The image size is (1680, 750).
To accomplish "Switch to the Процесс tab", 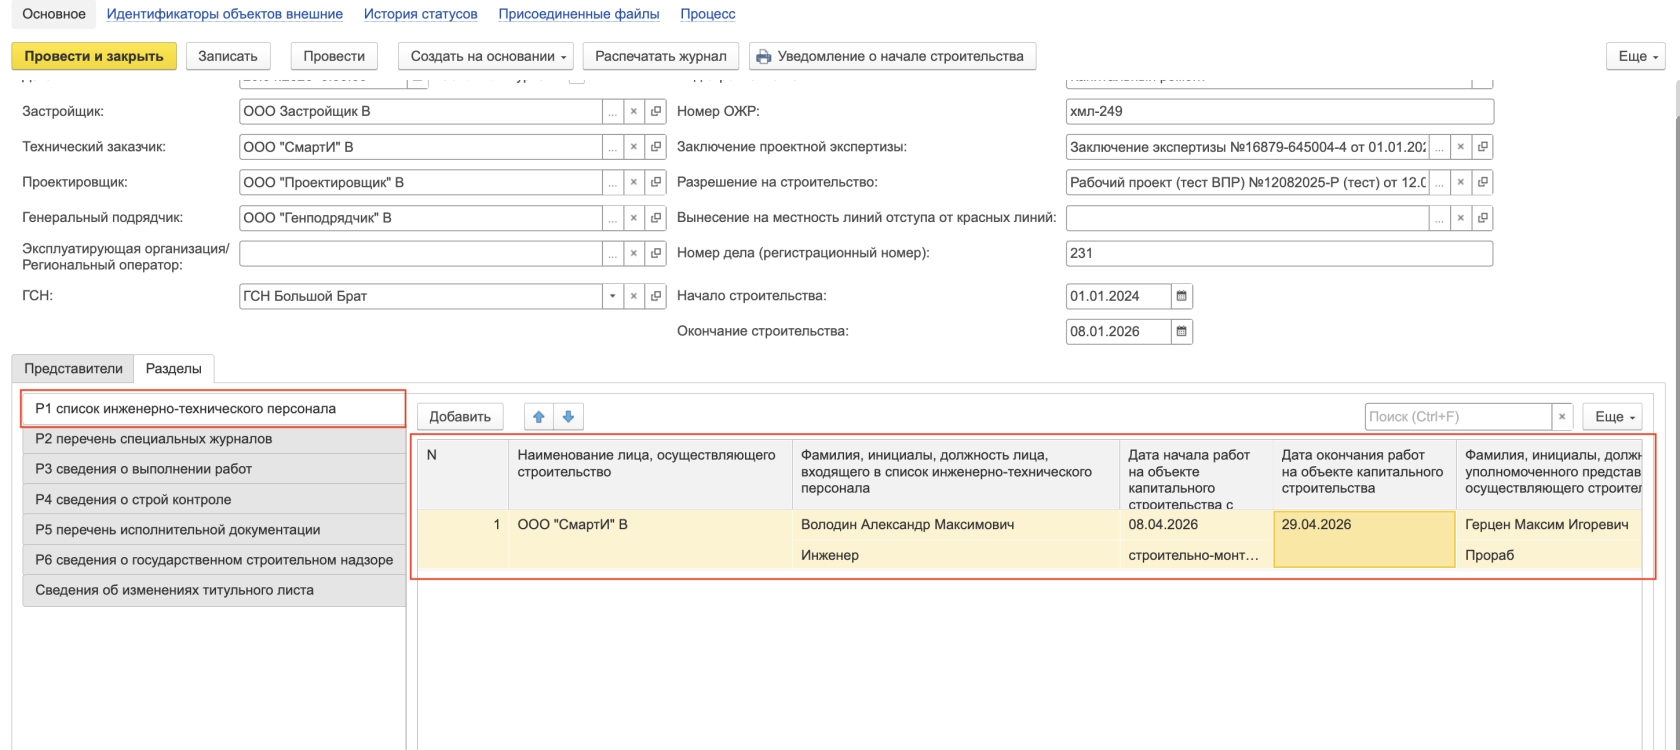I will (x=708, y=14).
